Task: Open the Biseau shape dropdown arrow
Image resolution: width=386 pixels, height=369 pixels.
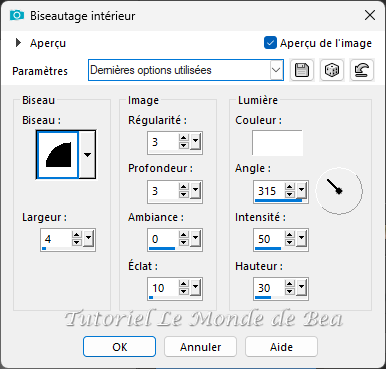Action: (x=87, y=155)
